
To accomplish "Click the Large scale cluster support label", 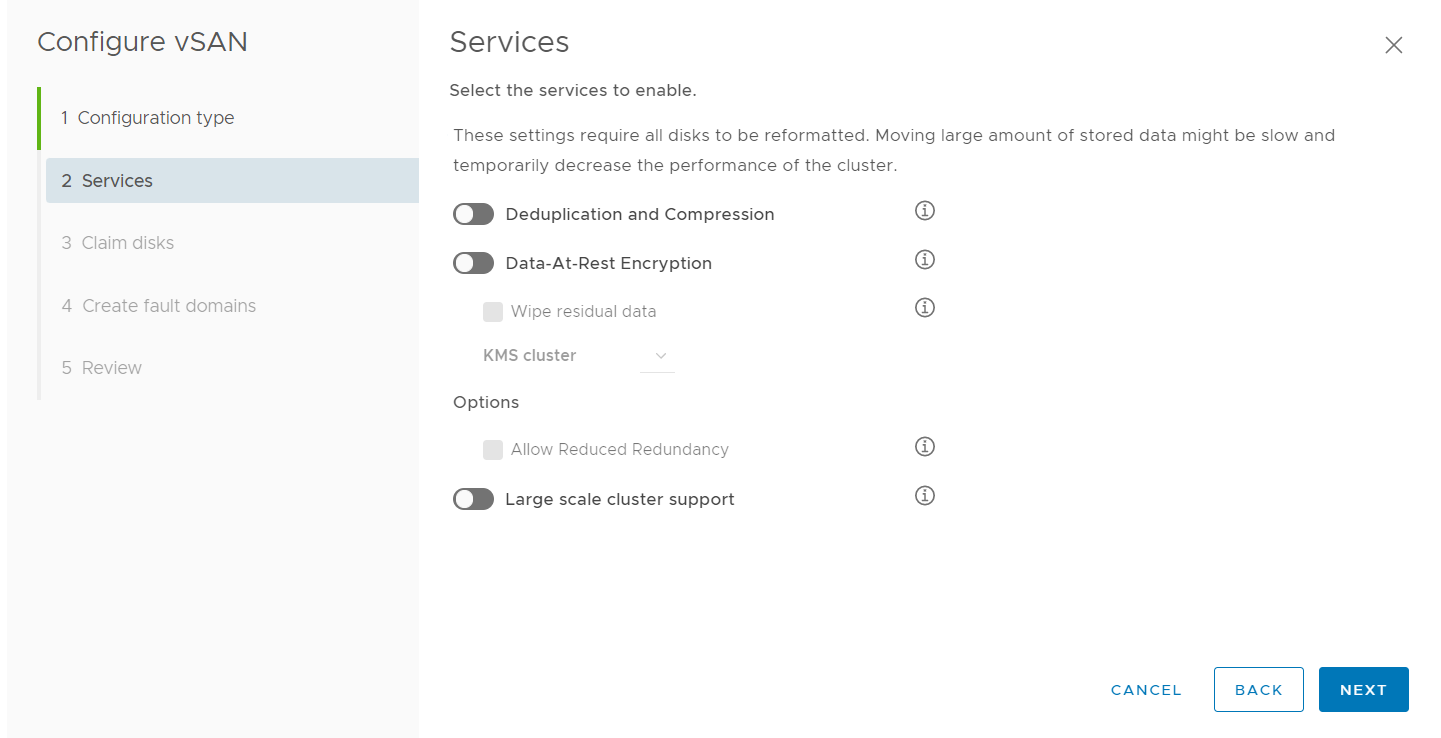I will point(620,499).
